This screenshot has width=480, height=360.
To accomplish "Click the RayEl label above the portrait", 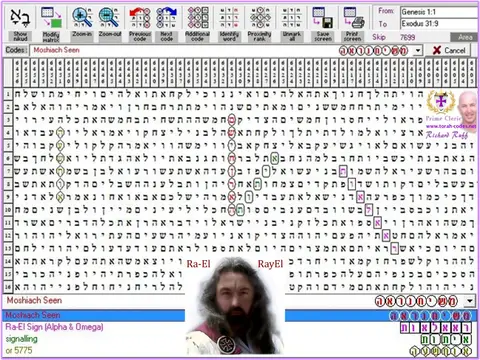I will click(270, 264).
